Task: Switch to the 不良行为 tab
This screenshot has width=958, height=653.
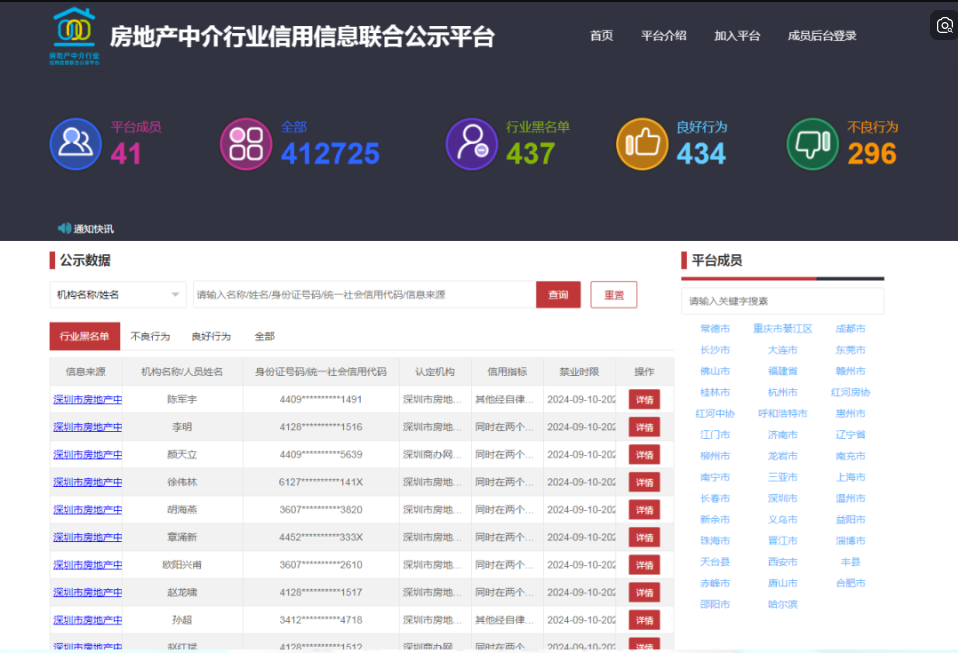Action: (150, 337)
